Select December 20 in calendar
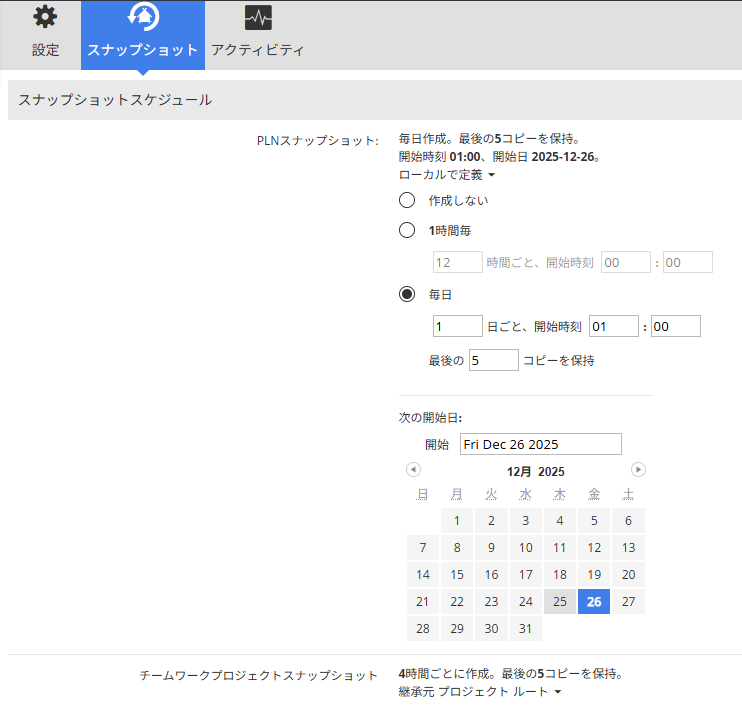Image resolution: width=742 pixels, height=708 pixels. coord(628,575)
